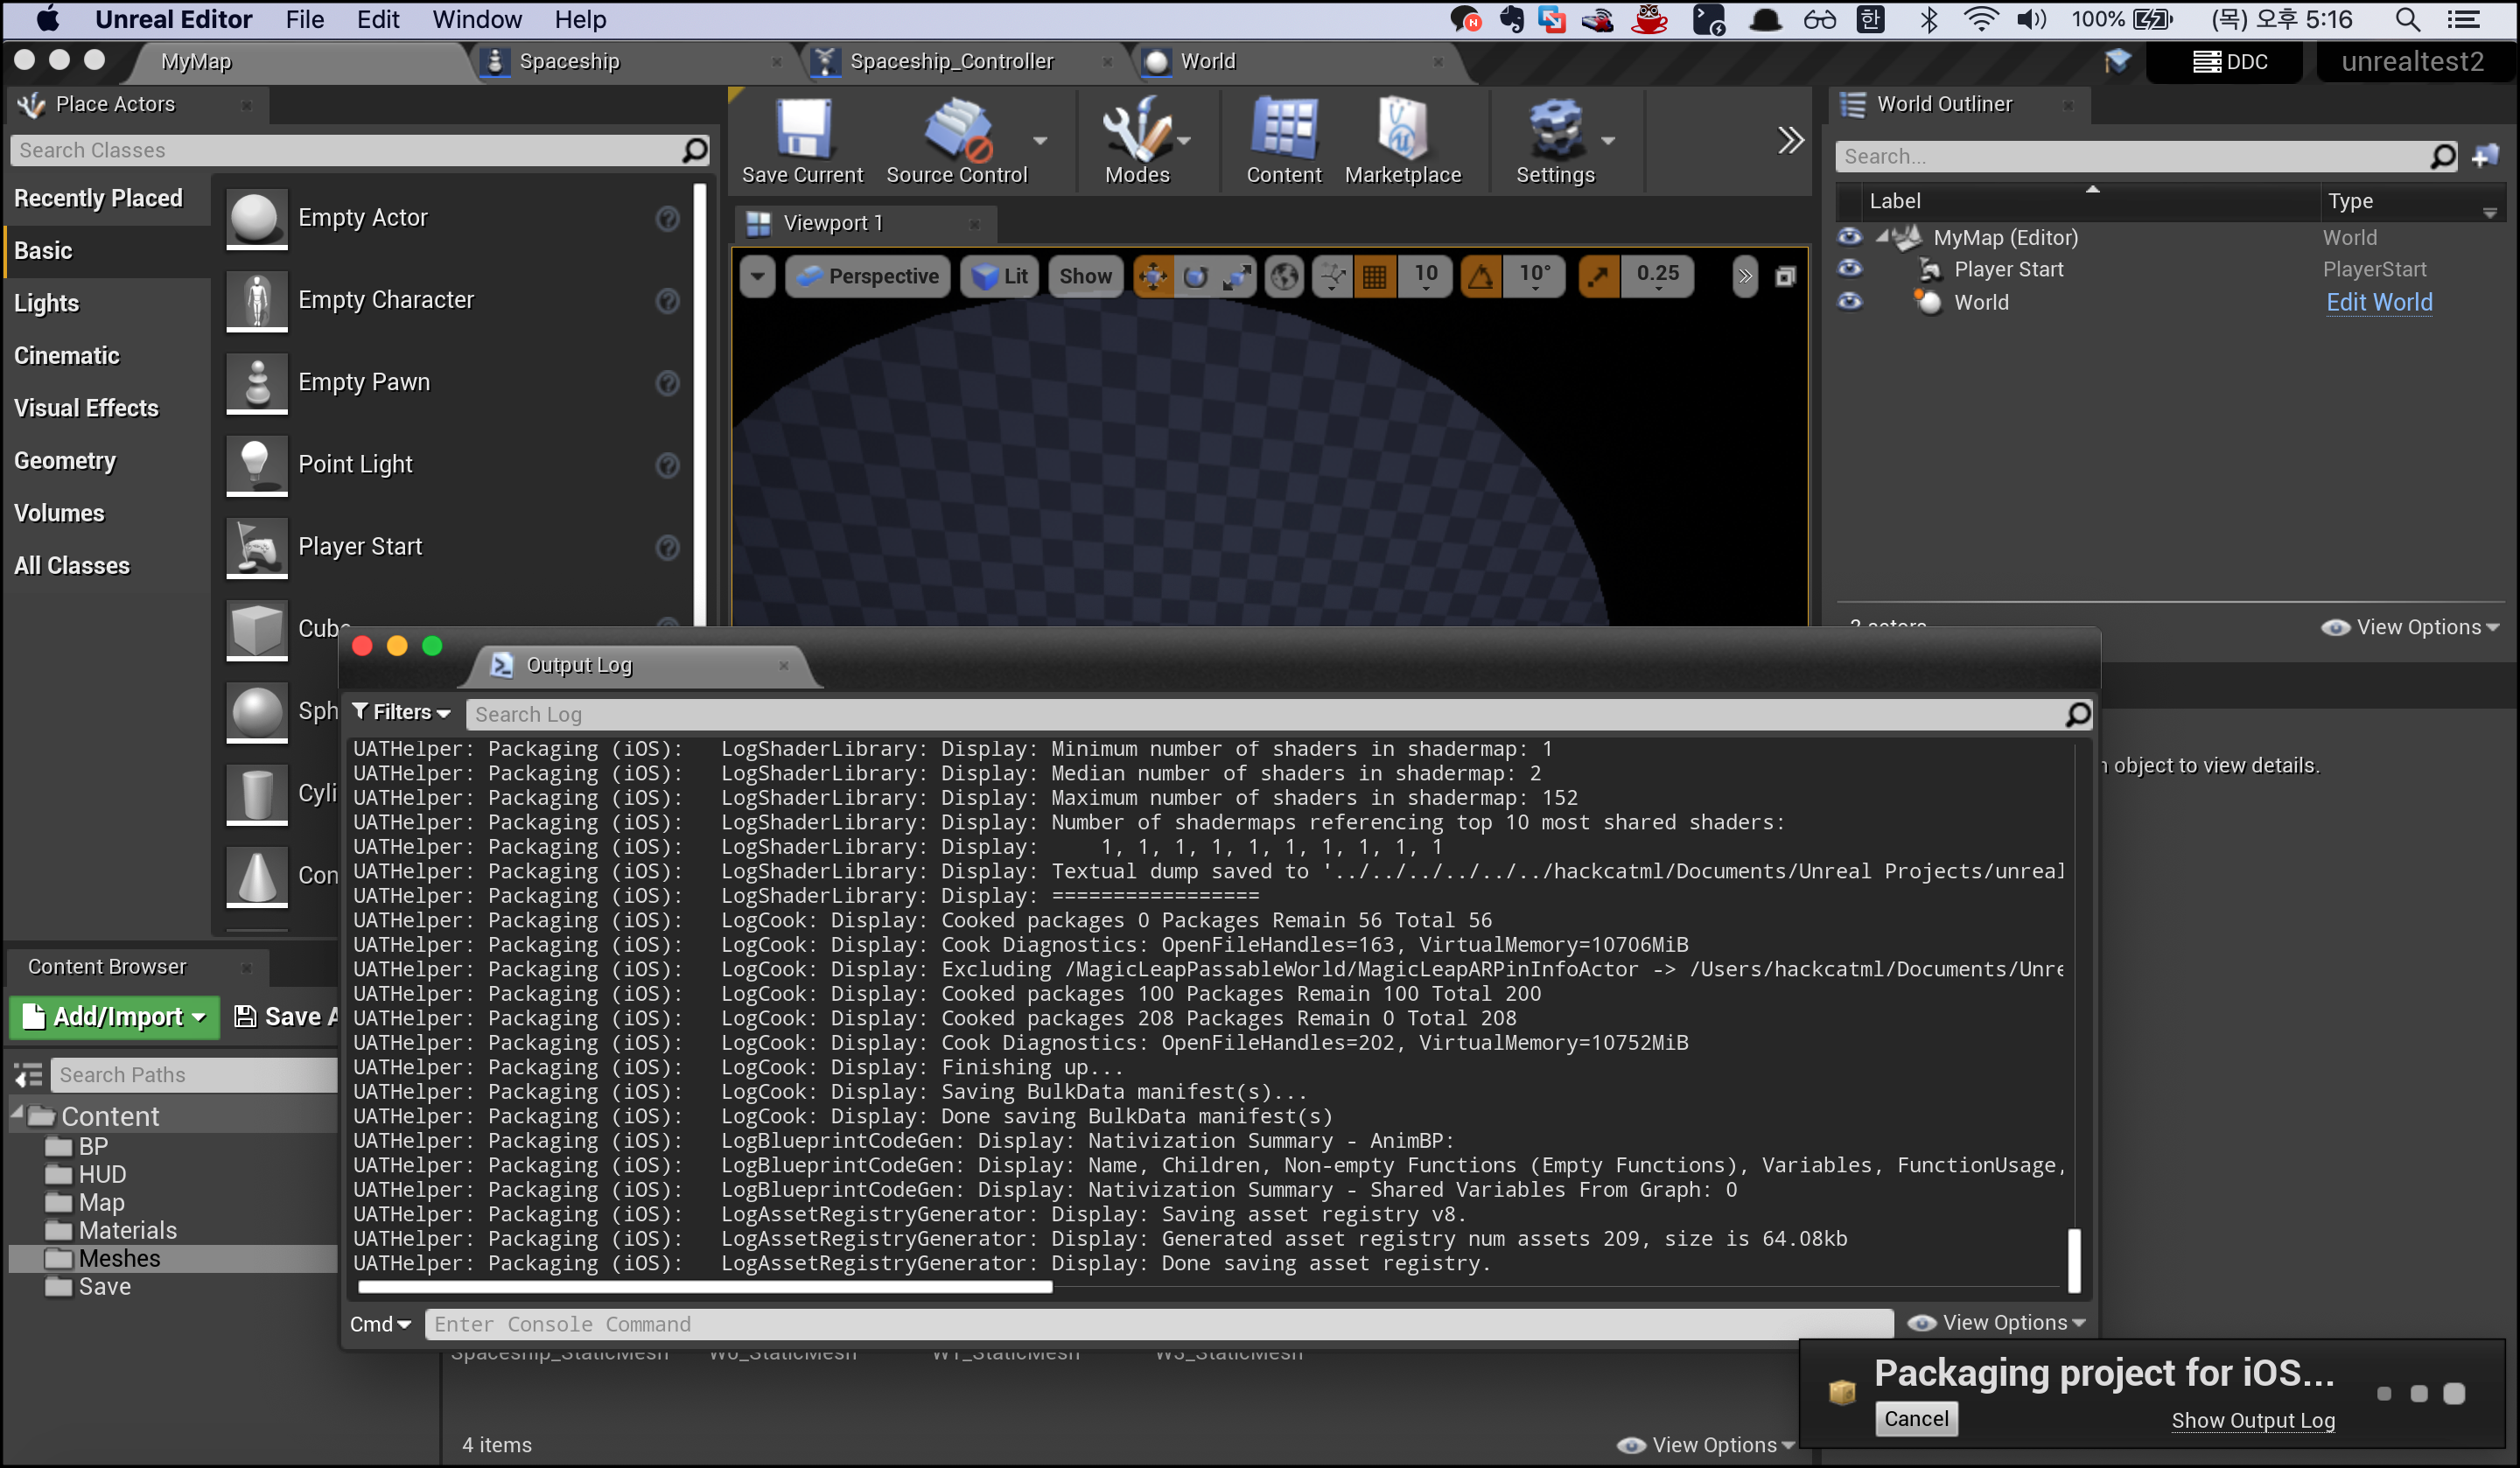Select the translate gizmo tool in viewport

(1153, 277)
